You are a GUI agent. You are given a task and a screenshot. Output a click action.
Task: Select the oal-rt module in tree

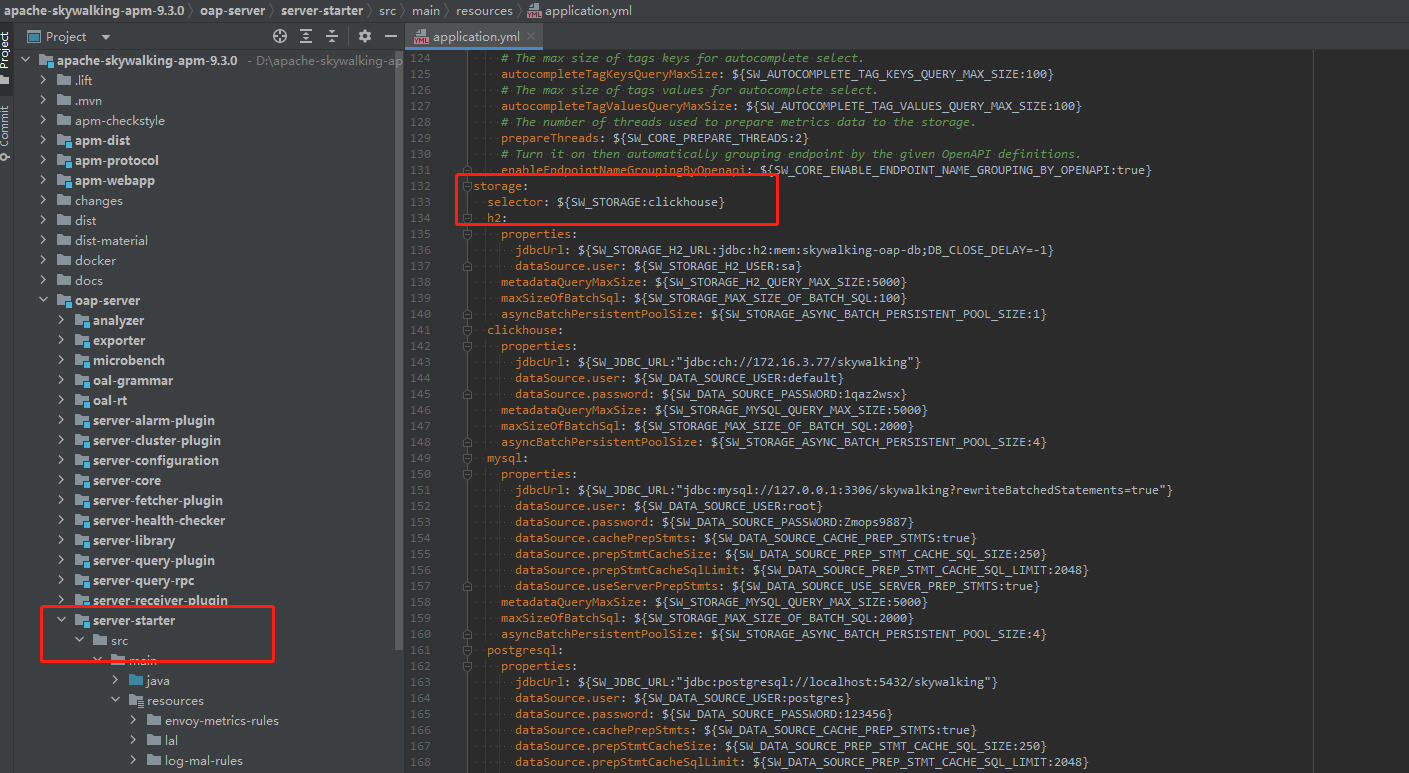tap(110, 400)
